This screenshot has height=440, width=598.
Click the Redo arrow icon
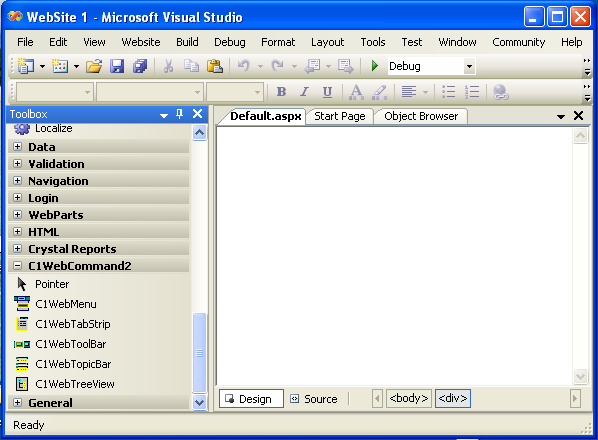(x=278, y=66)
